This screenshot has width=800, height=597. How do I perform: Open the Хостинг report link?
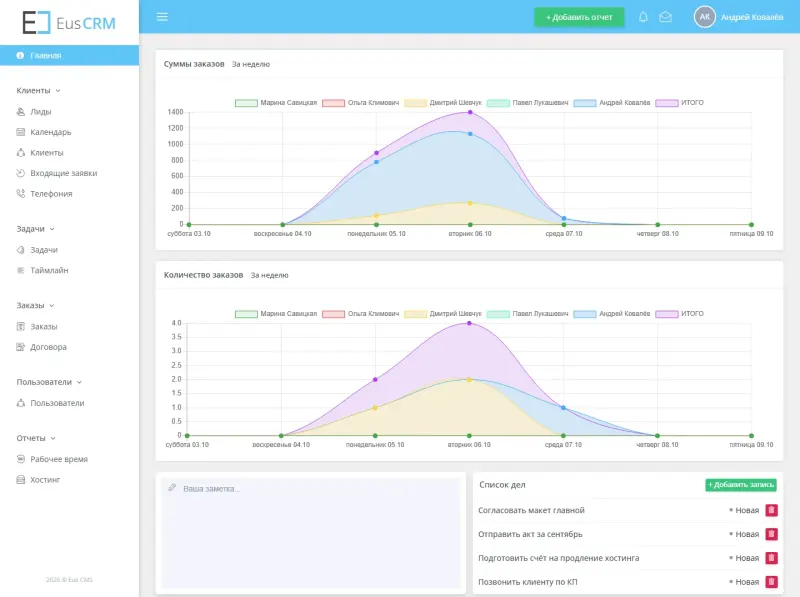click(45, 480)
